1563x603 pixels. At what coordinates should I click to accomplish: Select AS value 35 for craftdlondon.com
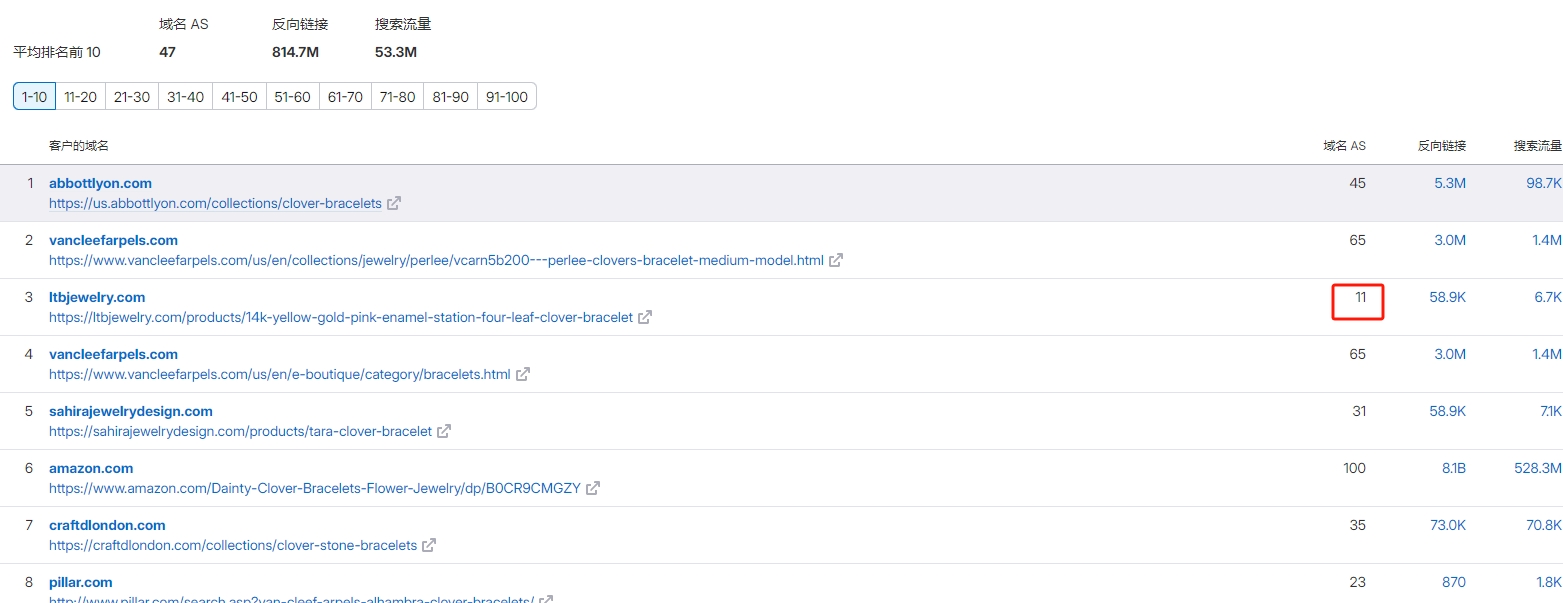(1357, 525)
